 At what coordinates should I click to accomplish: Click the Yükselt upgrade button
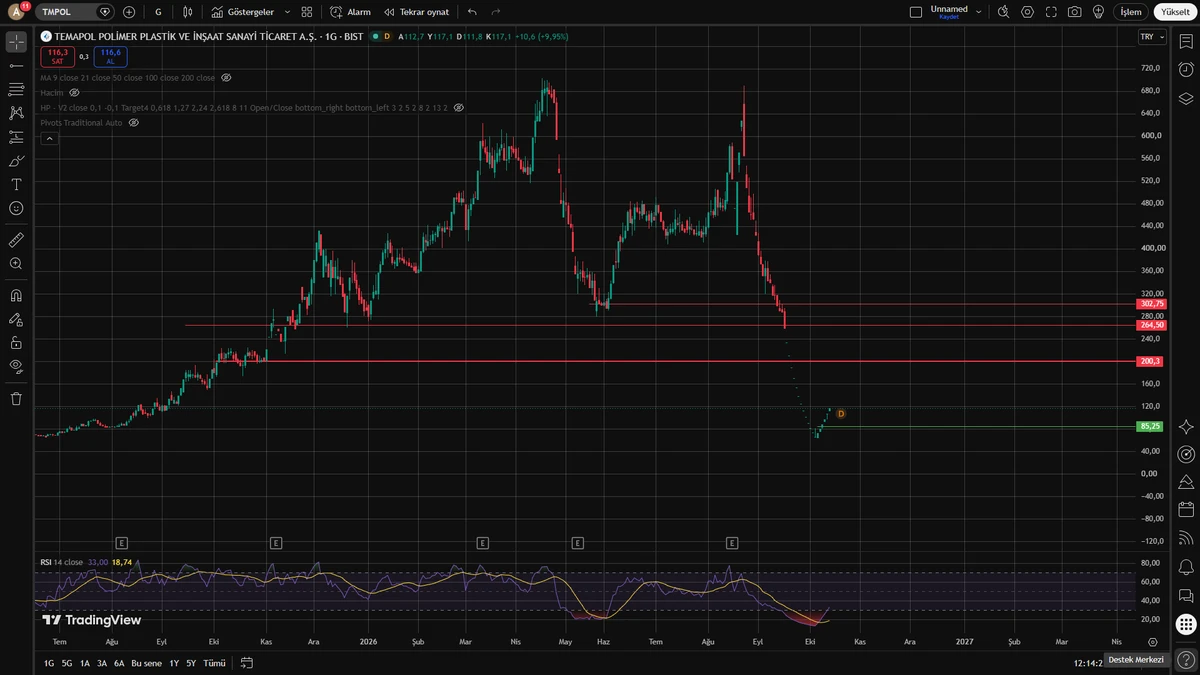pyautogui.click(x=1175, y=12)
